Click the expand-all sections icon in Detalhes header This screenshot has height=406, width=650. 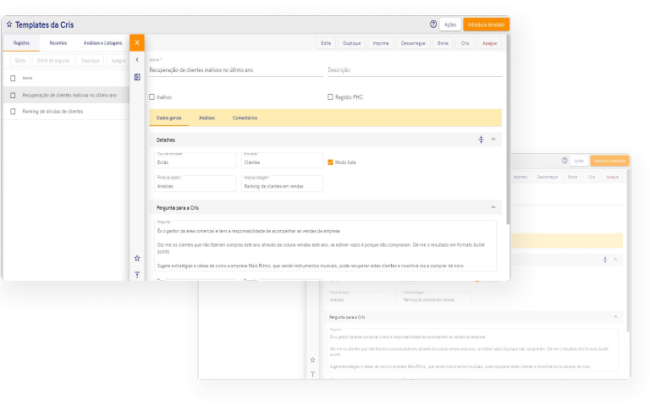tap(481, 139)
